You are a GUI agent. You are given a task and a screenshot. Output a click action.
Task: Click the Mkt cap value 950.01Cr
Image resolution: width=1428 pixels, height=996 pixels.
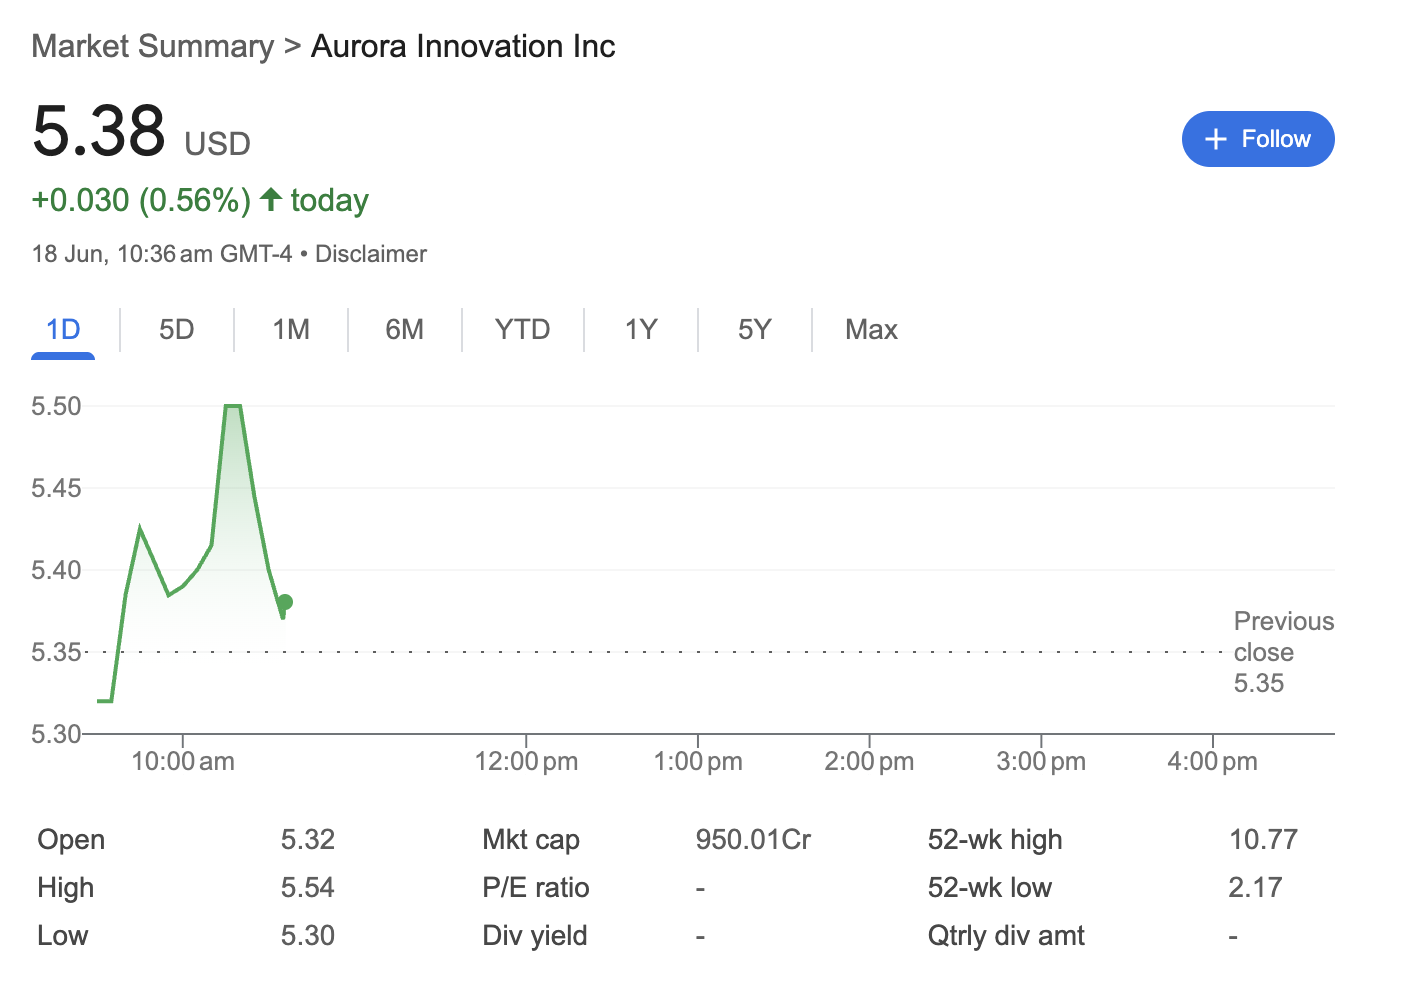753,839
